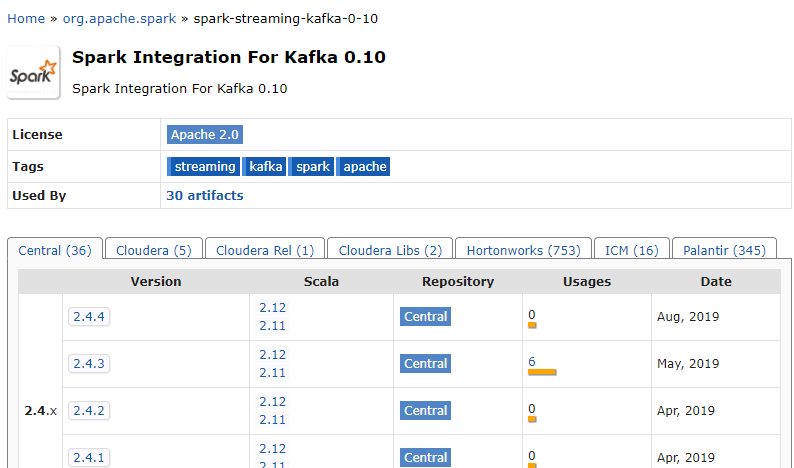Select Scala 2.12 for version 2.4.2
The width and height of the screenshot is (794, 468).
click(272, 402)
